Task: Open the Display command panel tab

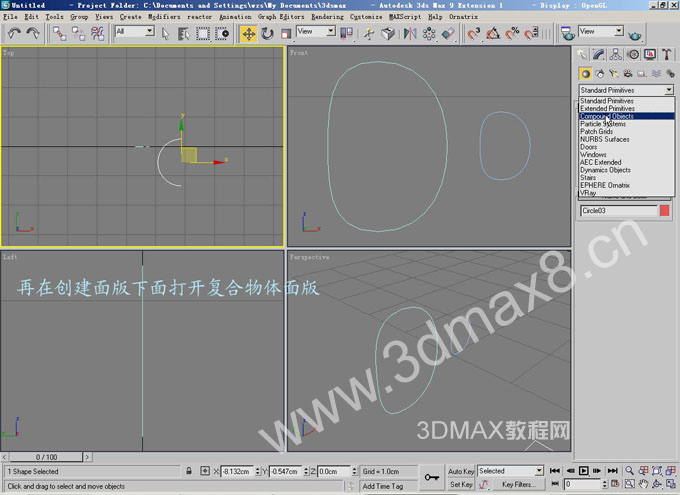Action: pyautogui.click(x=650, y=55)
